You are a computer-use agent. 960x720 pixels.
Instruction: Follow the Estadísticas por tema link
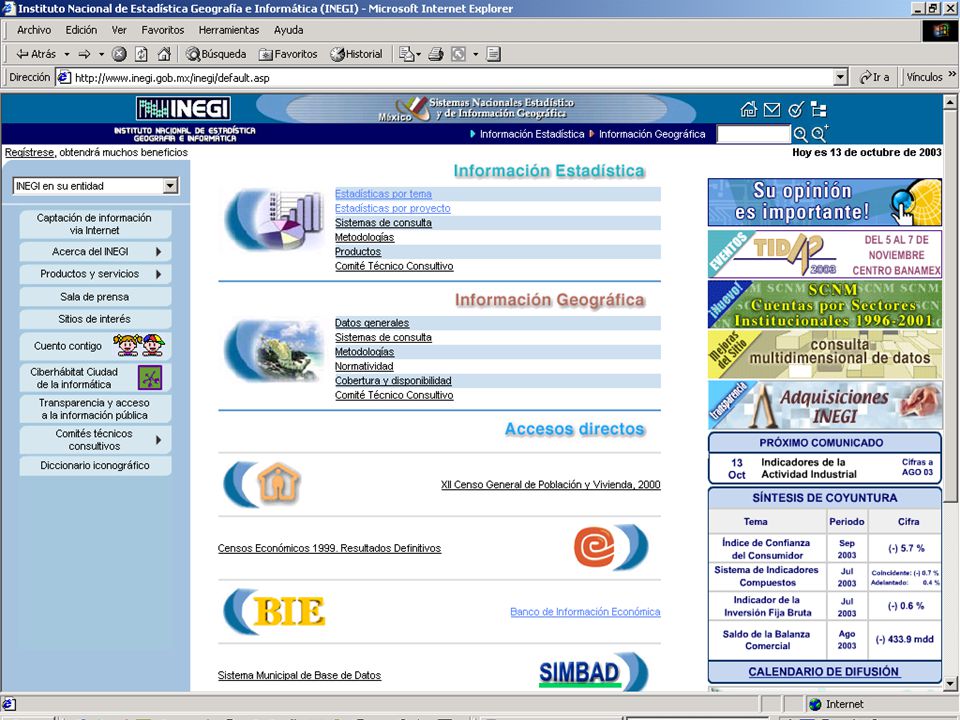[x=383, y=194]
